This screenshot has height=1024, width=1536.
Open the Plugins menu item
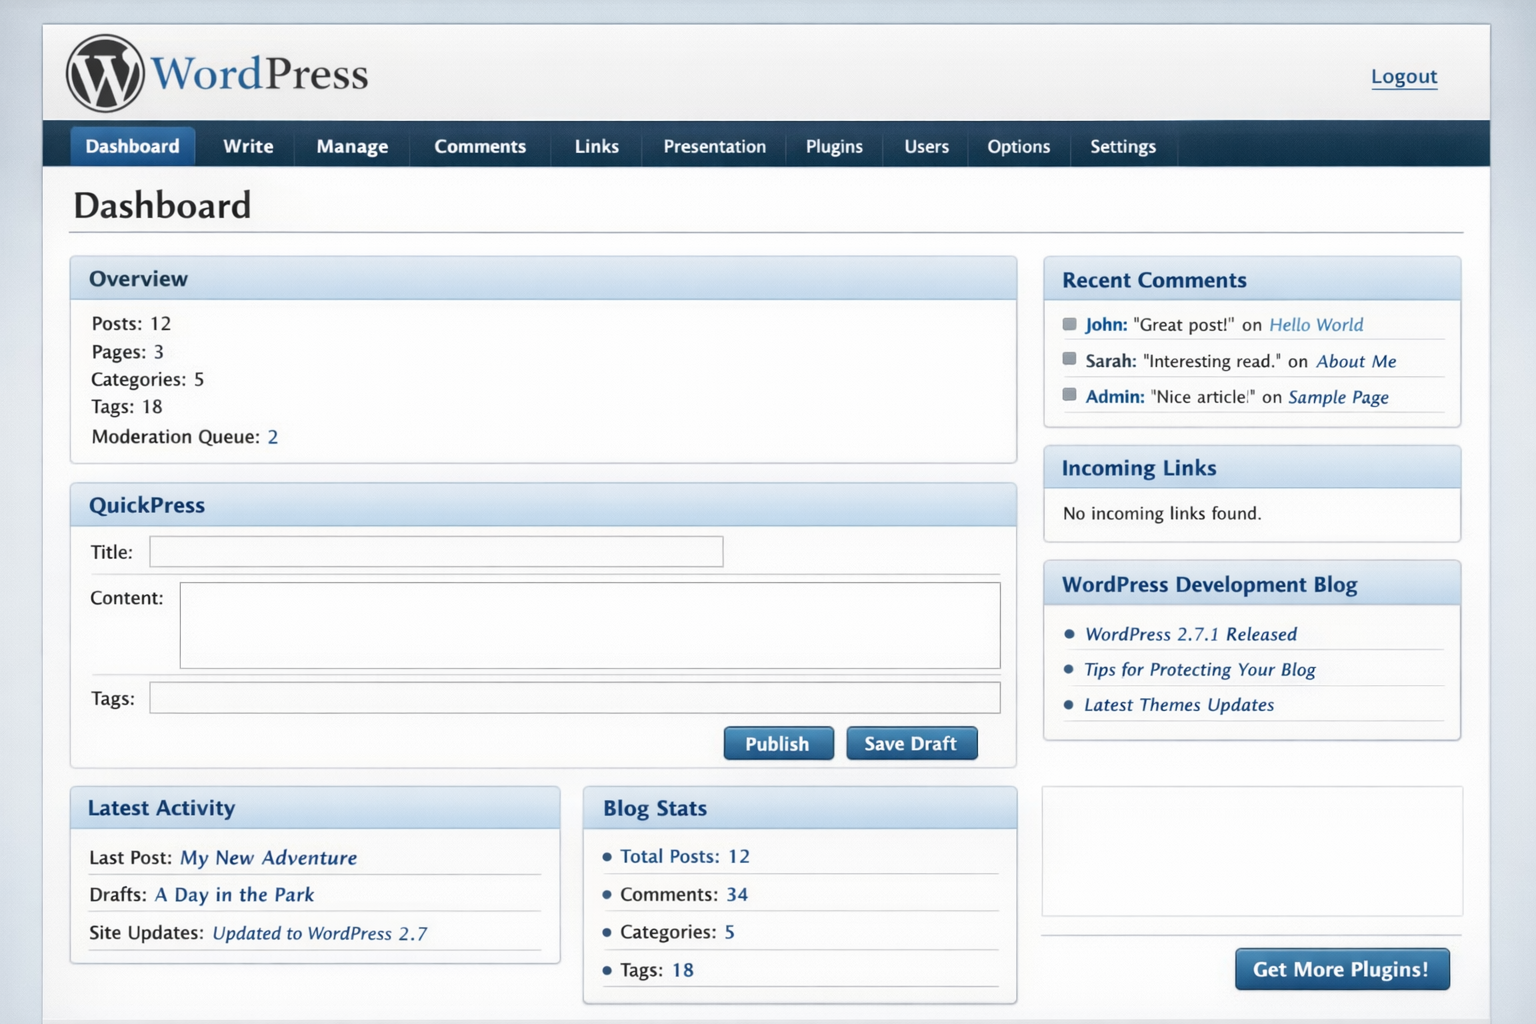[x=834, y=146]
